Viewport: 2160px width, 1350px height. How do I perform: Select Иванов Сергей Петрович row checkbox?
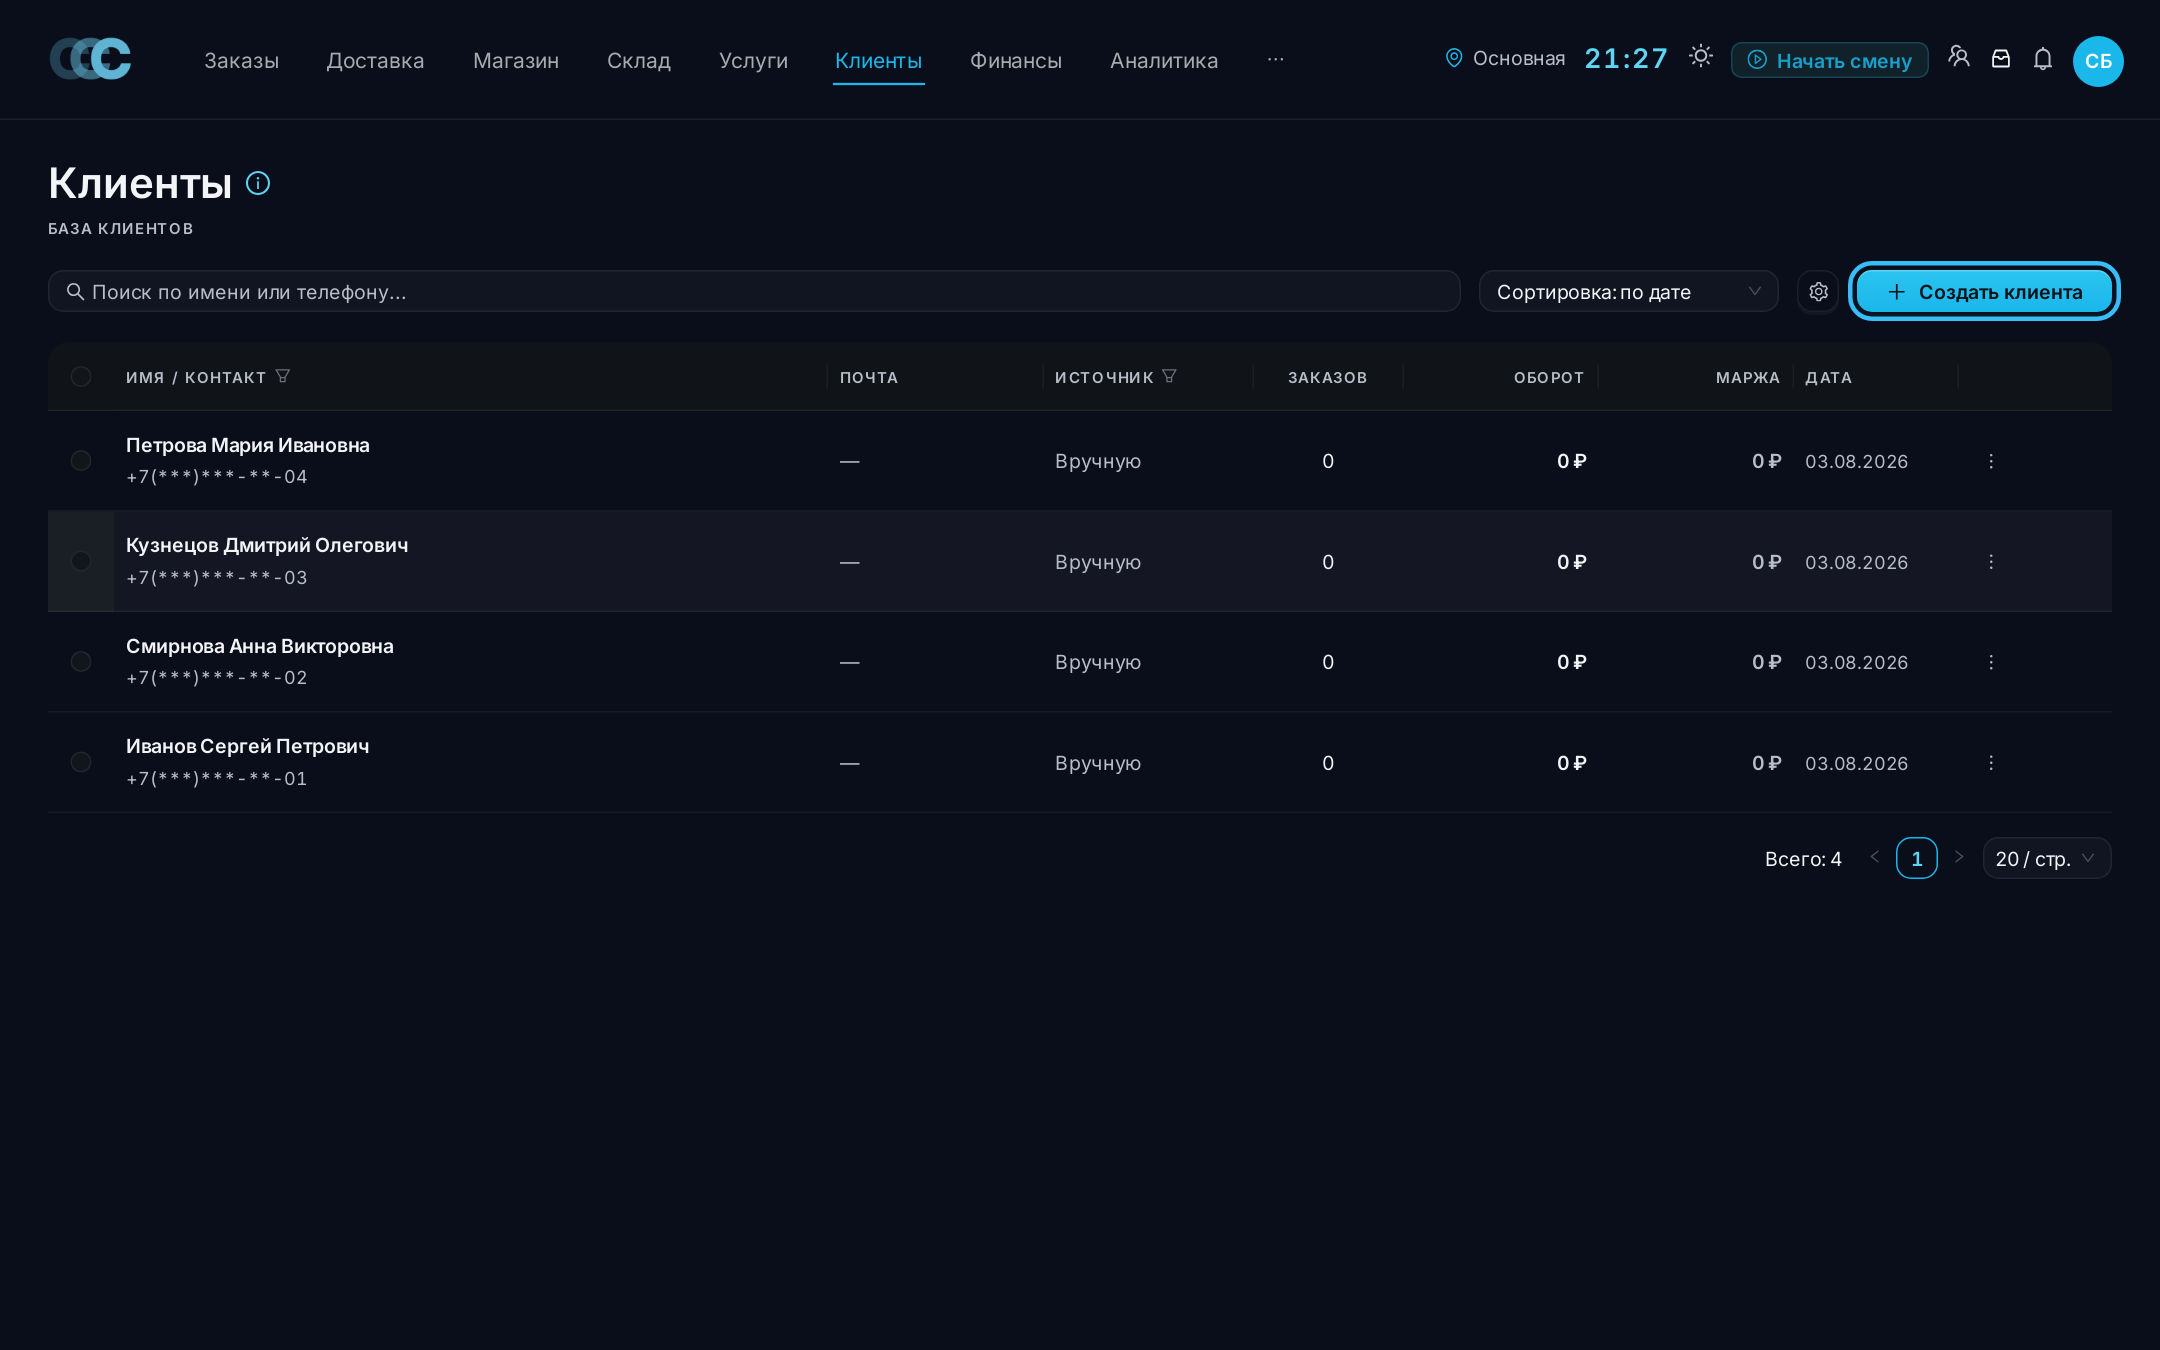click(81, 762)
